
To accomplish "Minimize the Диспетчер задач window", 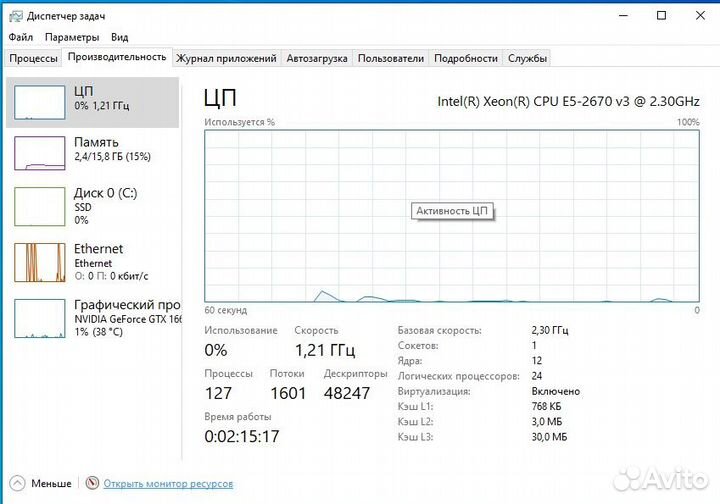I will click(623, 16).
